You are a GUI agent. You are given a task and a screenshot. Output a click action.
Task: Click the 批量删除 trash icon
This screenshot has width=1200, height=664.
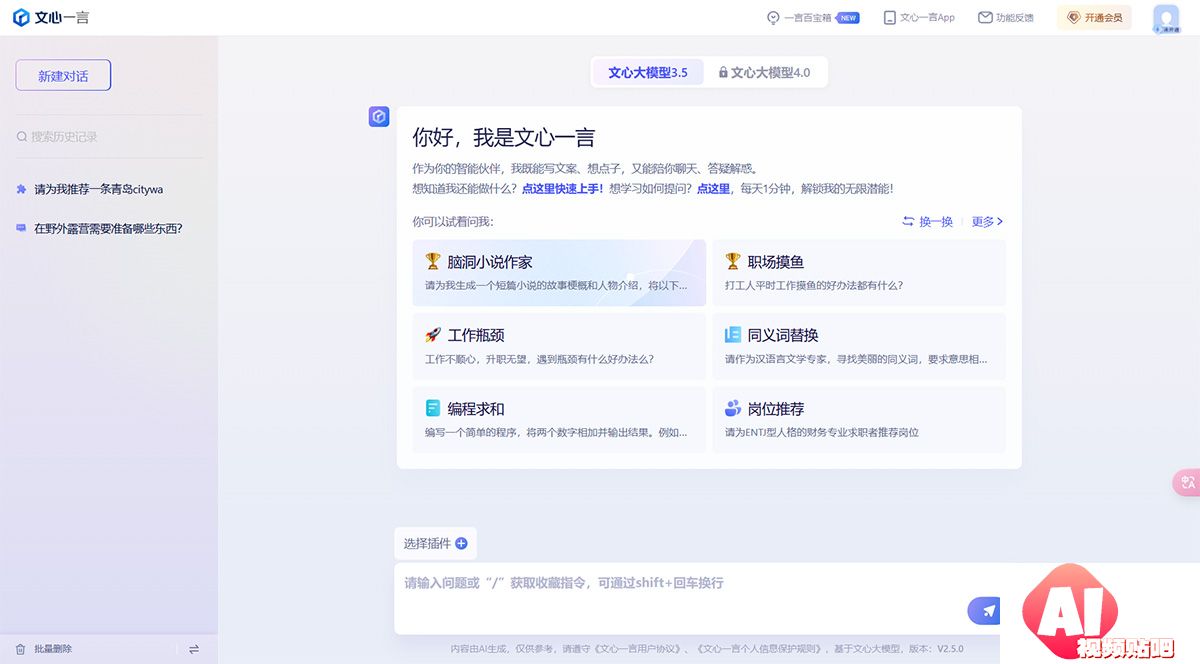coord(19,649)
